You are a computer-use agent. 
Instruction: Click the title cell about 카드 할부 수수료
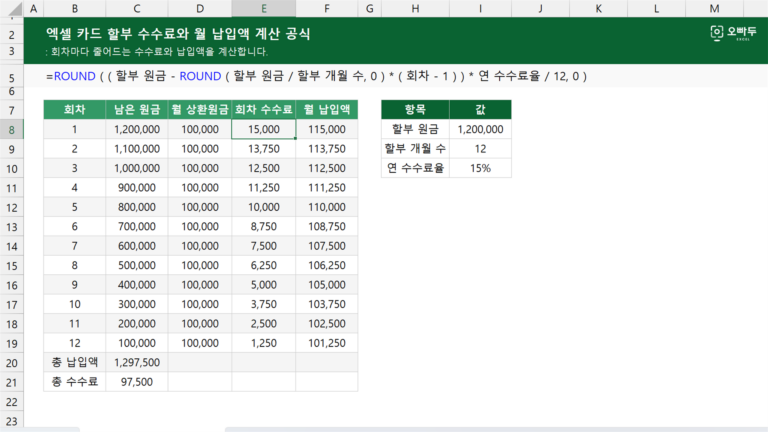point(178,34)
